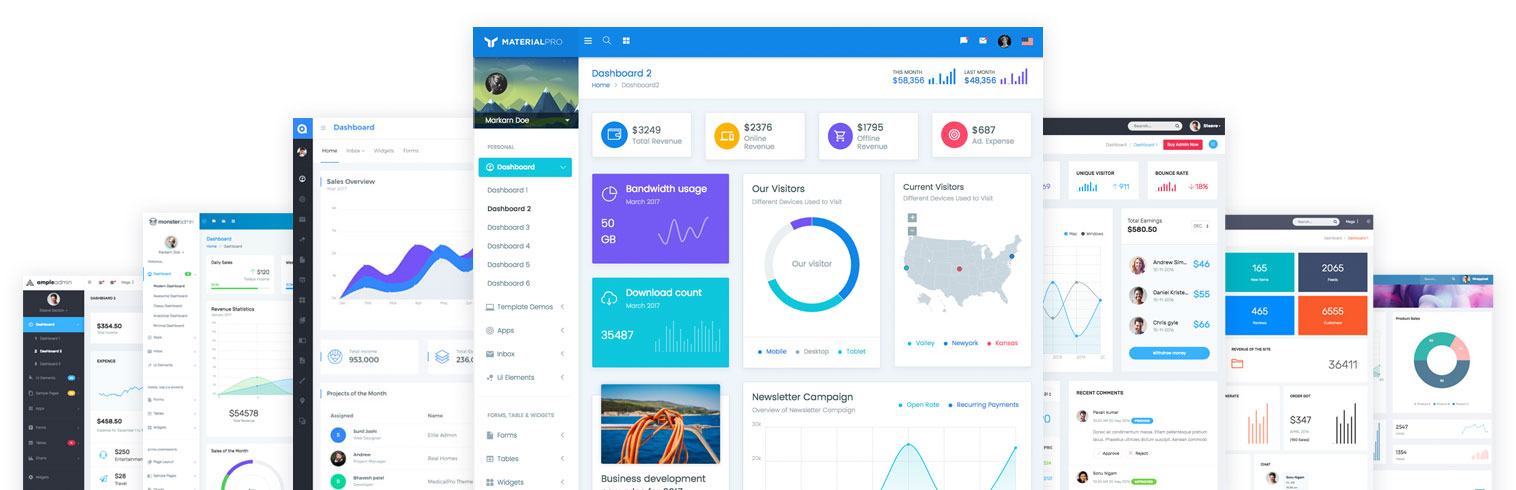1516x490 pixels.
Task: Open search via MaterialPro magnifier icon
Action: tap(607, 41)
